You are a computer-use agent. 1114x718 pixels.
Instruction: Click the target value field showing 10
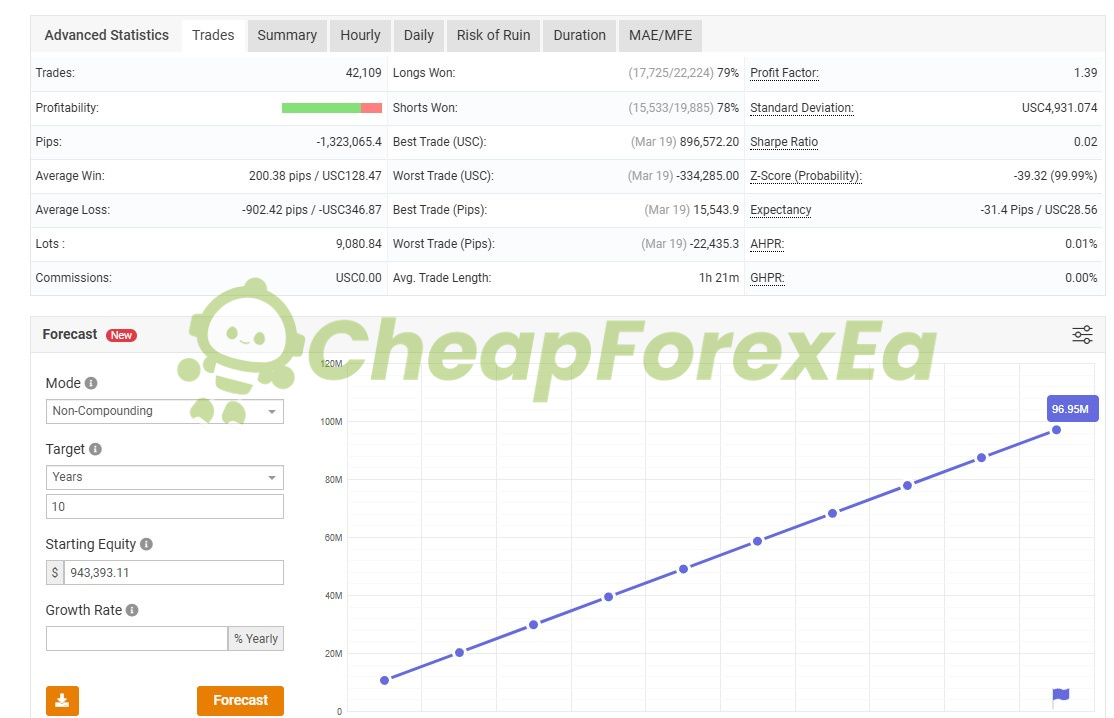coord(165,506)
